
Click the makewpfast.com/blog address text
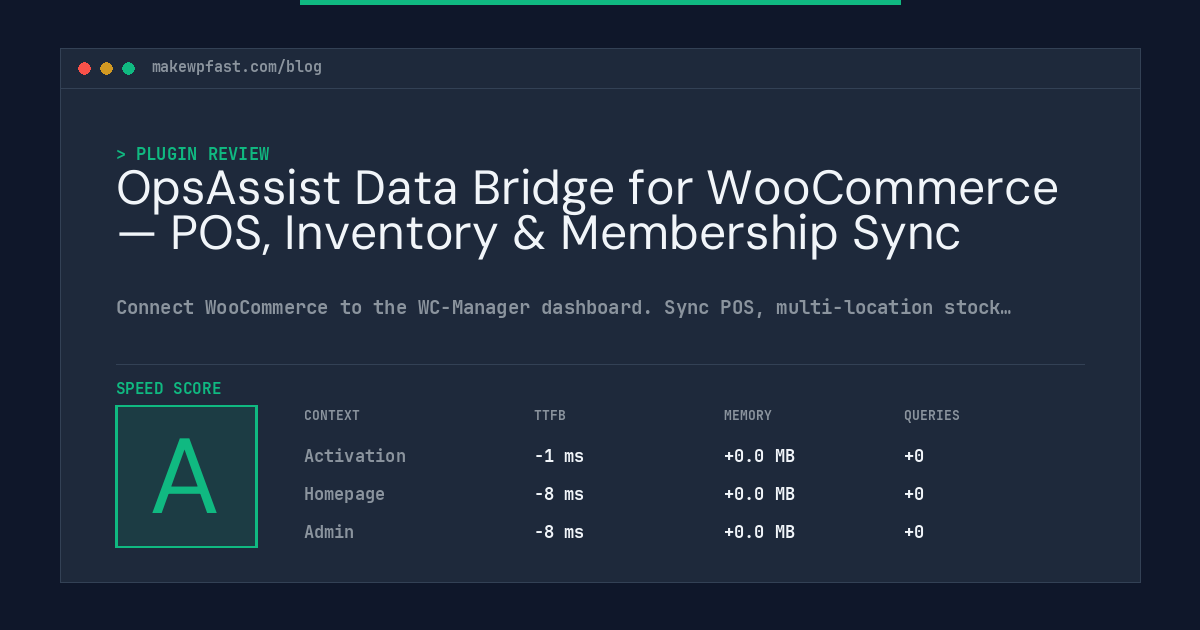tap(237, 67)
